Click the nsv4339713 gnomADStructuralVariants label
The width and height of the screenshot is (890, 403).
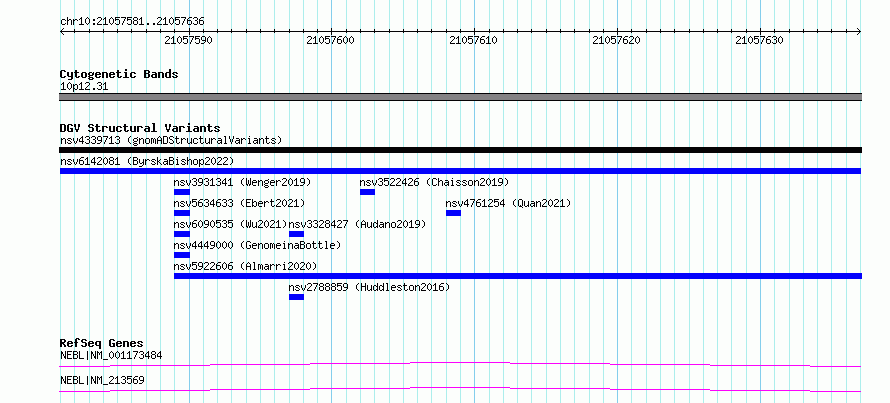[171, 140]
